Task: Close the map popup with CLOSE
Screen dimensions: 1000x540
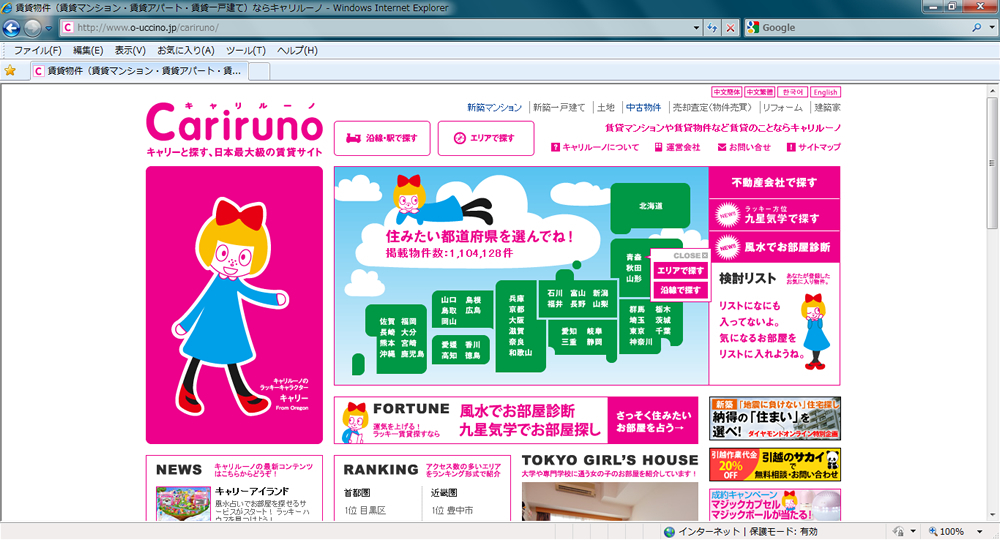Action: [690, 255]
